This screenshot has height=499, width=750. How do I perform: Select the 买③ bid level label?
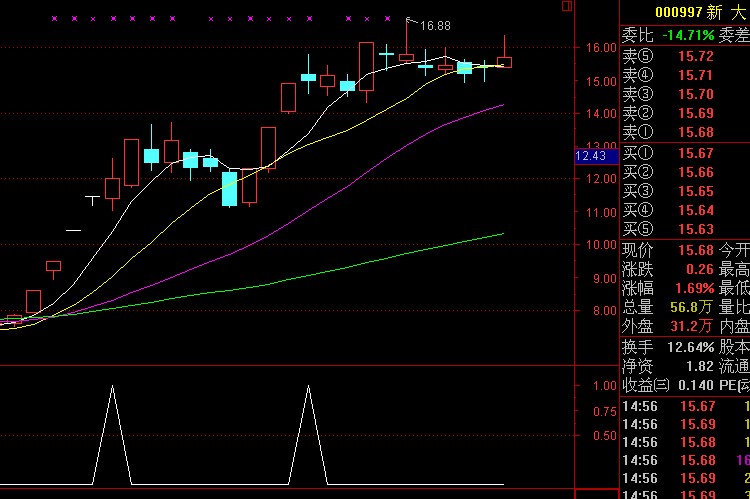point(638,191)
